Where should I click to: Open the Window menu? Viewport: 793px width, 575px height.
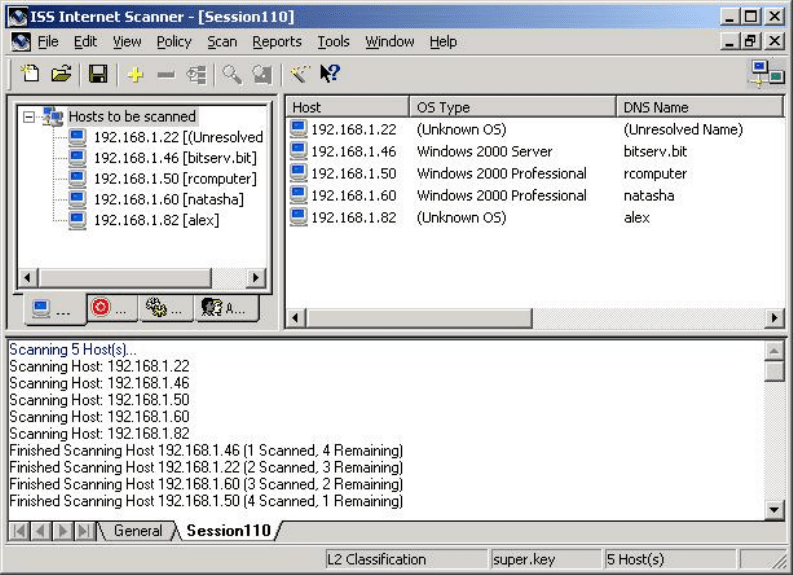pos(389,42)
